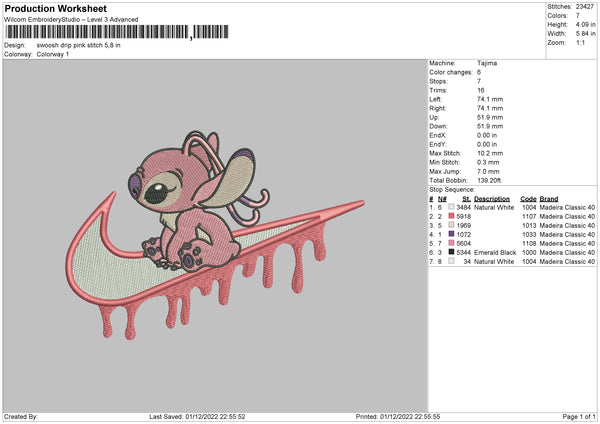Click the Stitches count value 23427
The width and height of the screenshot is (600, 424).
(585, 6)
